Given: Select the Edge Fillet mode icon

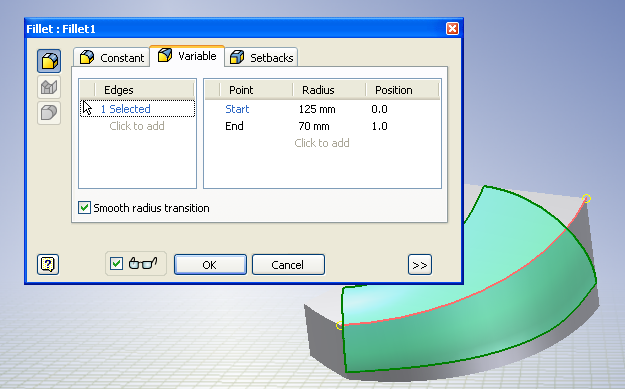Looking at the screenshot, I should click(x=49, y=61).
